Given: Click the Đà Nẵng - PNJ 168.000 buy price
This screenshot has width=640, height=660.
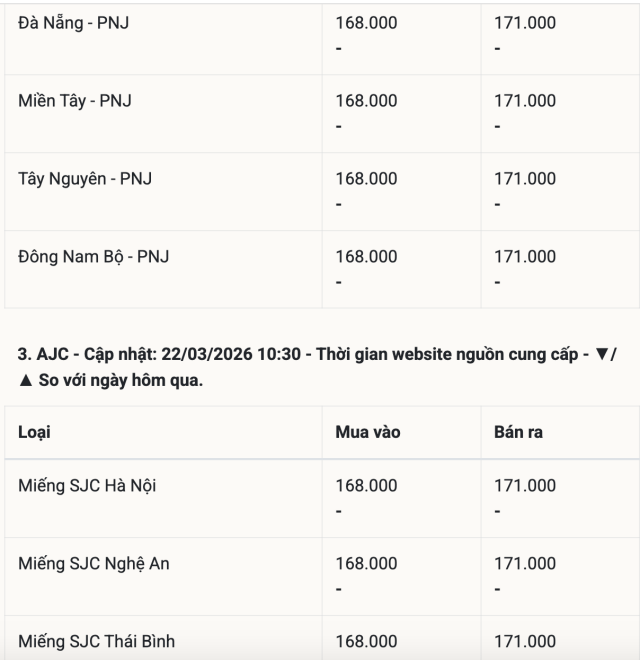Looking at the screenshot, I should pyautogui.click(x=366, y=23).
